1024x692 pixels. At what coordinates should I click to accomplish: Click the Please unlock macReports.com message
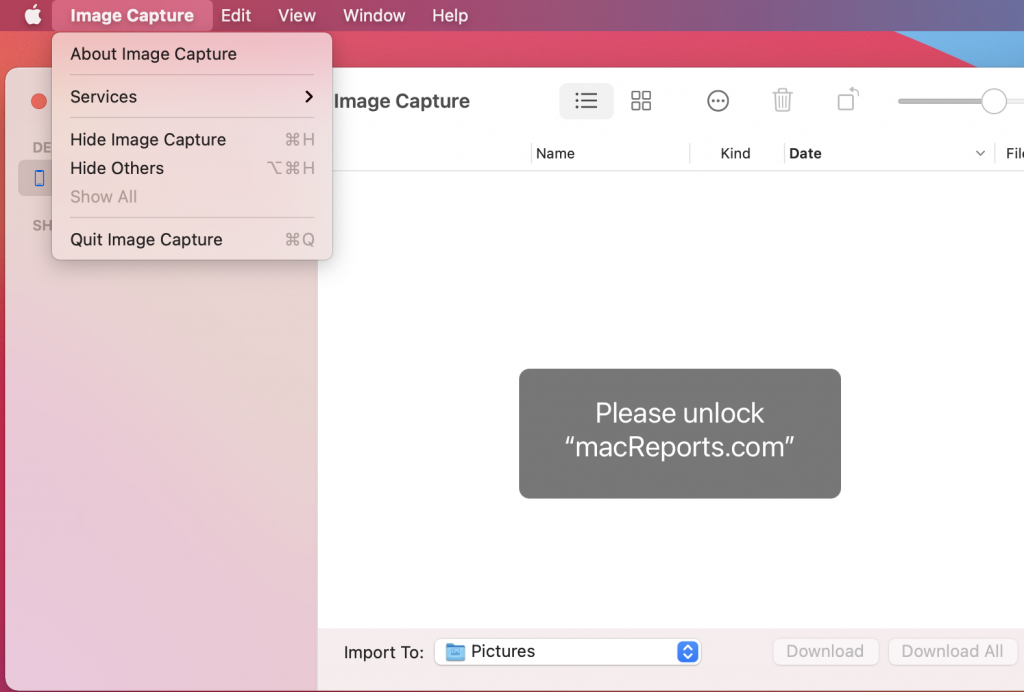point(679,433)
